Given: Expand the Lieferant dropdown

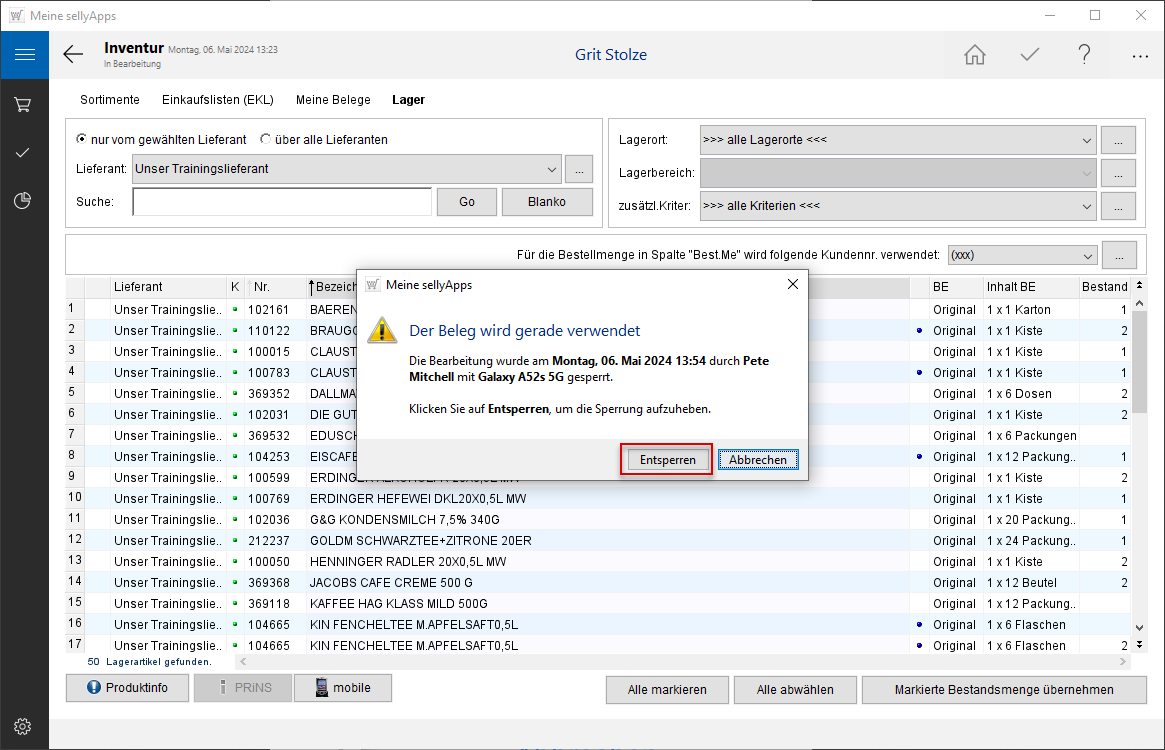Looking at the screenshot, I should (552, 169).
